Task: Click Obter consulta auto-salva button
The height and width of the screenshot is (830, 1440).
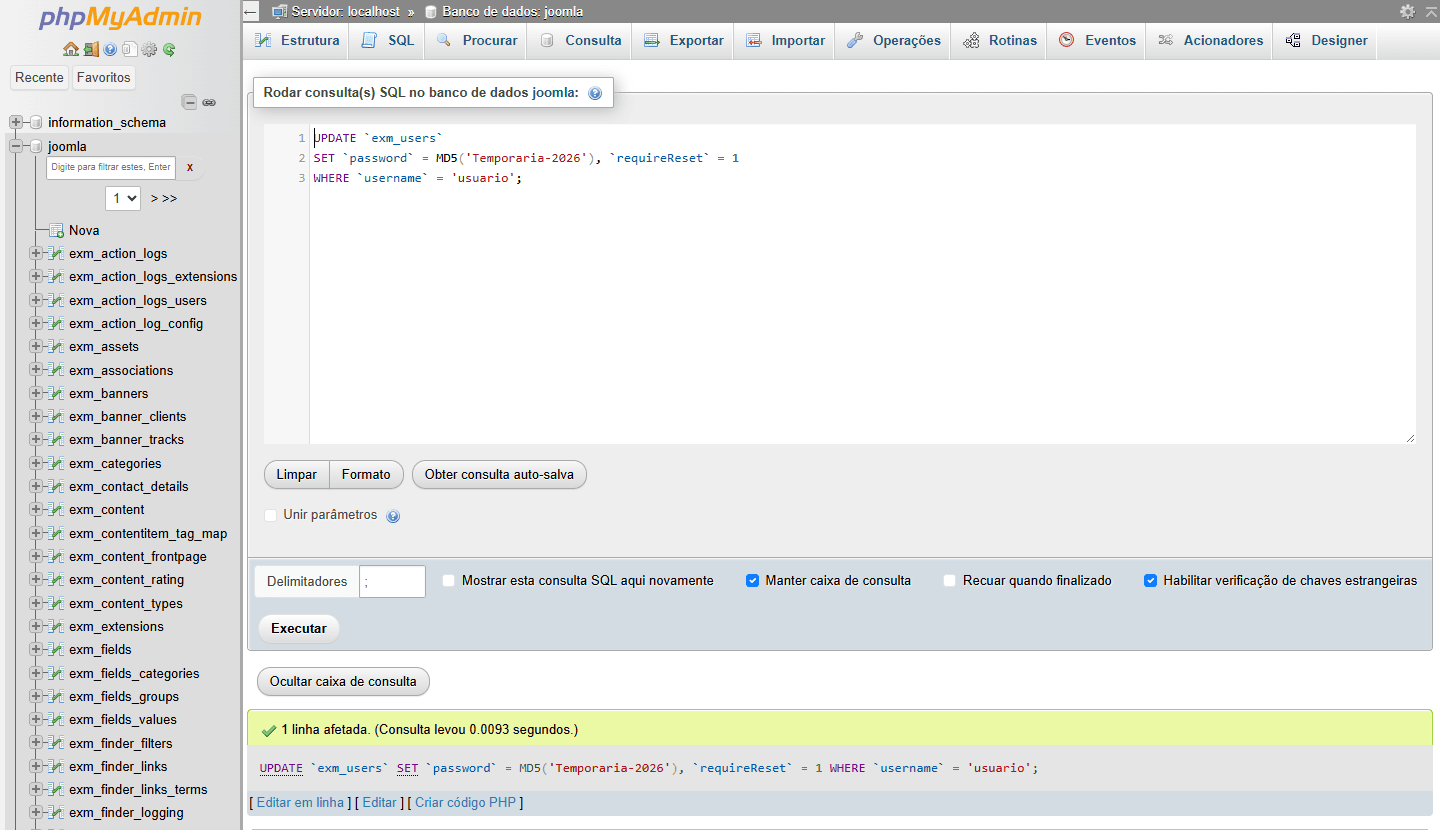Action: tap(499, 475)
